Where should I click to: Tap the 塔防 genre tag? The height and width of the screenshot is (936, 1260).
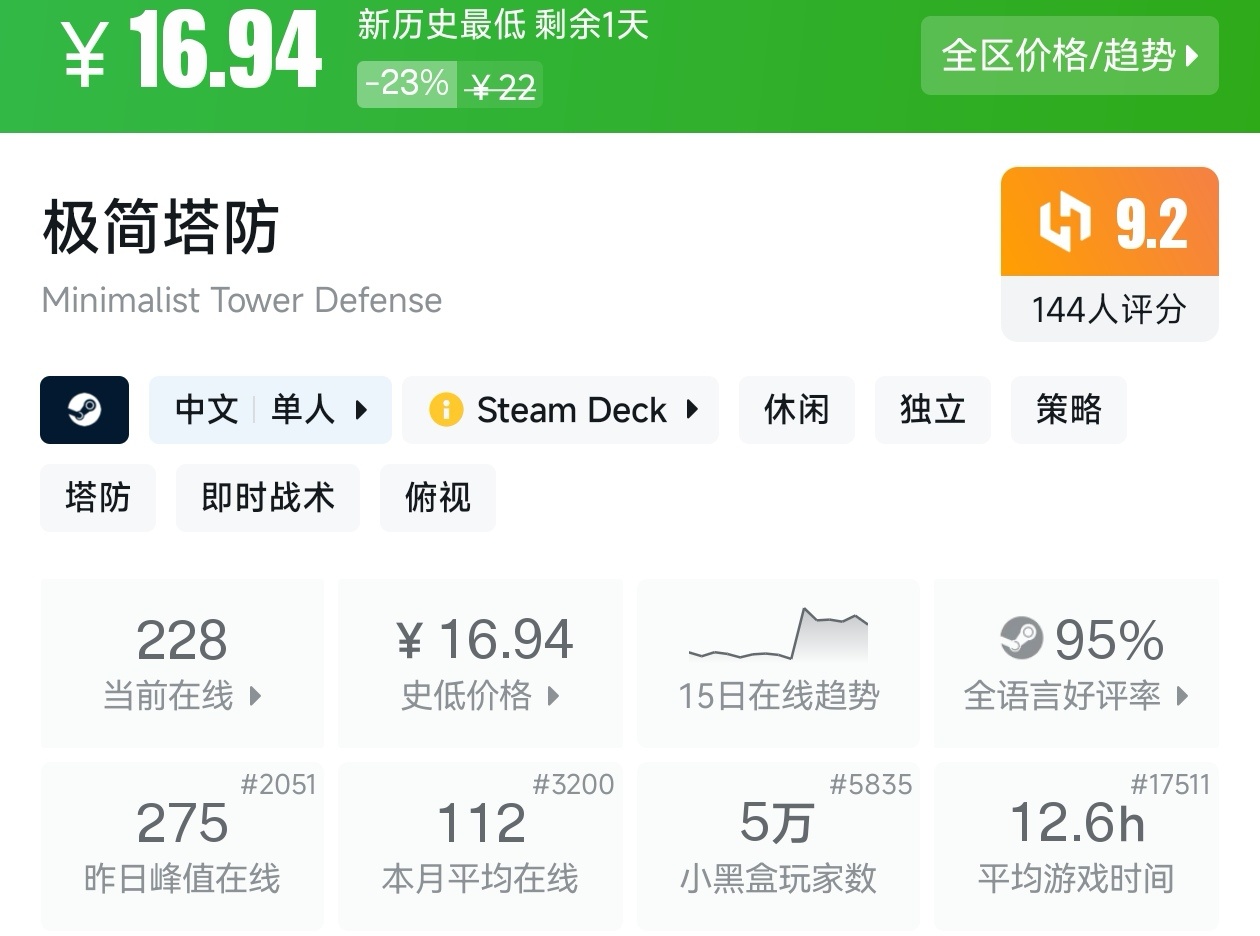[x=98, y=498]
